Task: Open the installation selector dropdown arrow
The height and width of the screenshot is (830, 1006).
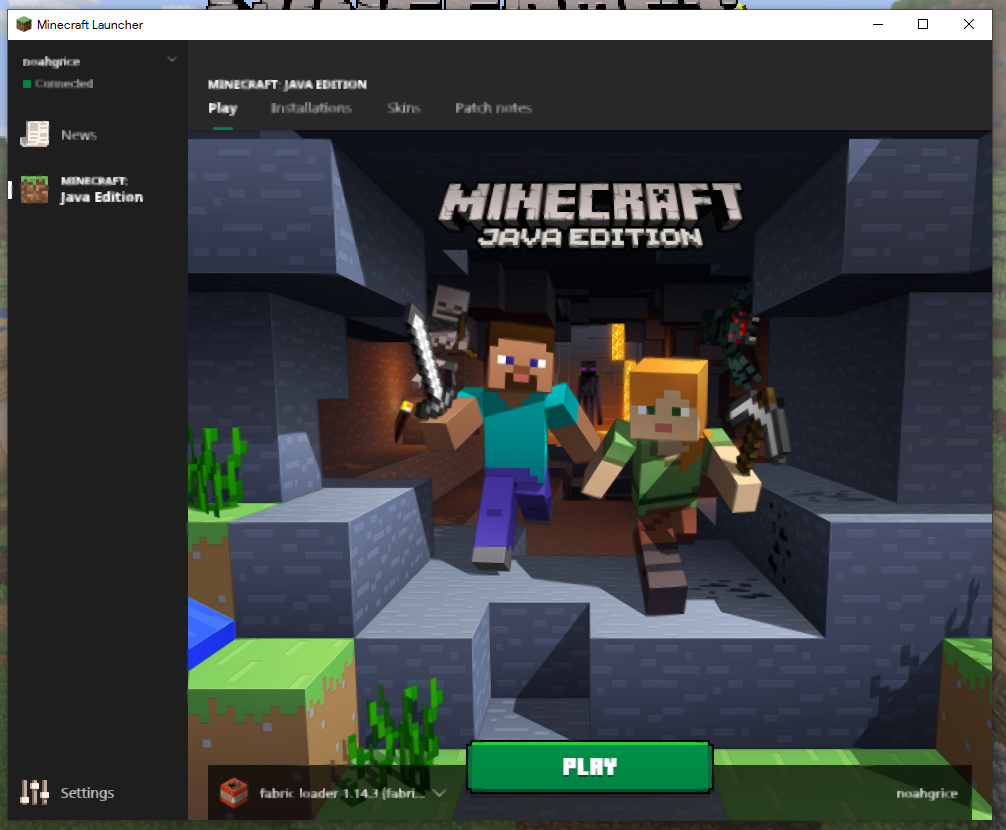Action: click(x=439, y=792)
